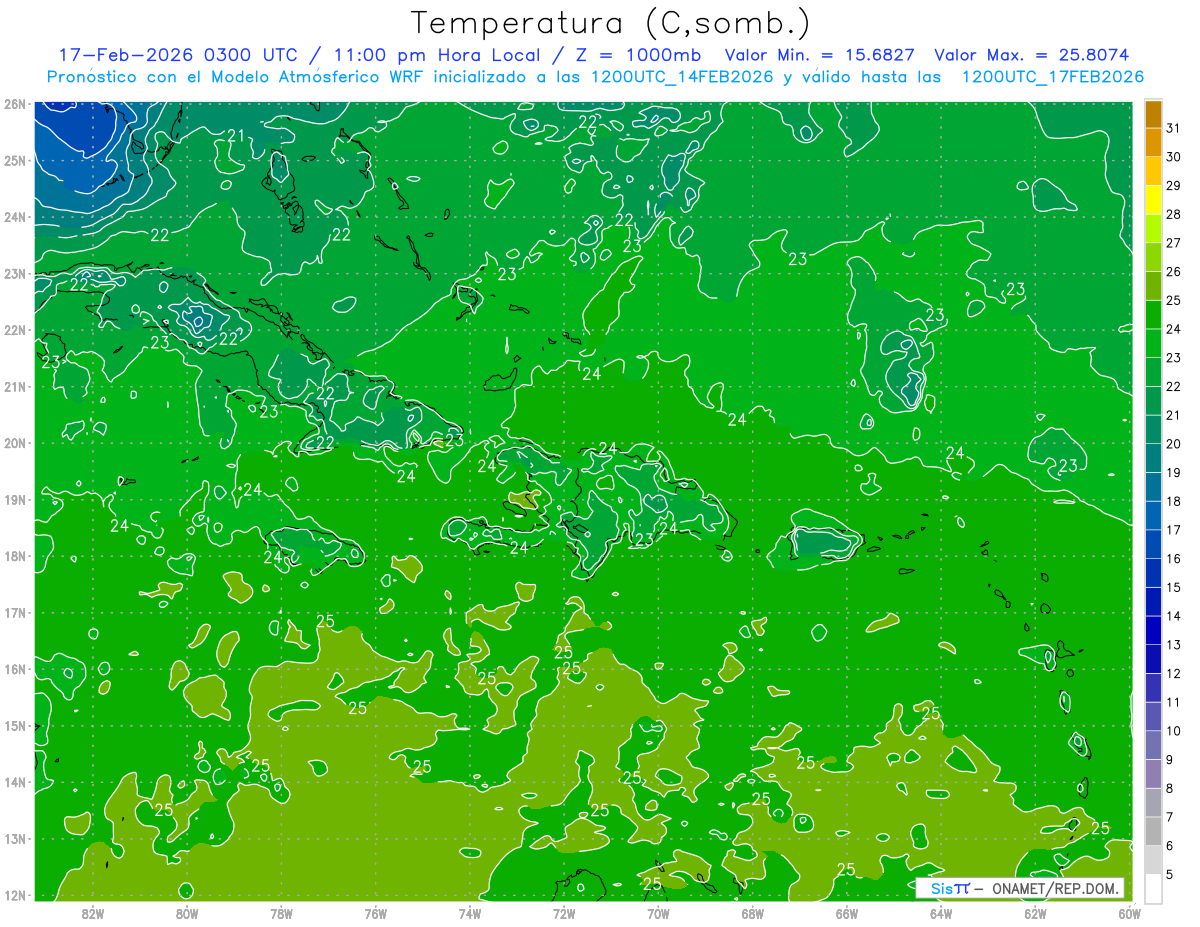
Task: Click the white swatch below colorbar label 5
Action: pyautogui.click(x=1153, y=888)
